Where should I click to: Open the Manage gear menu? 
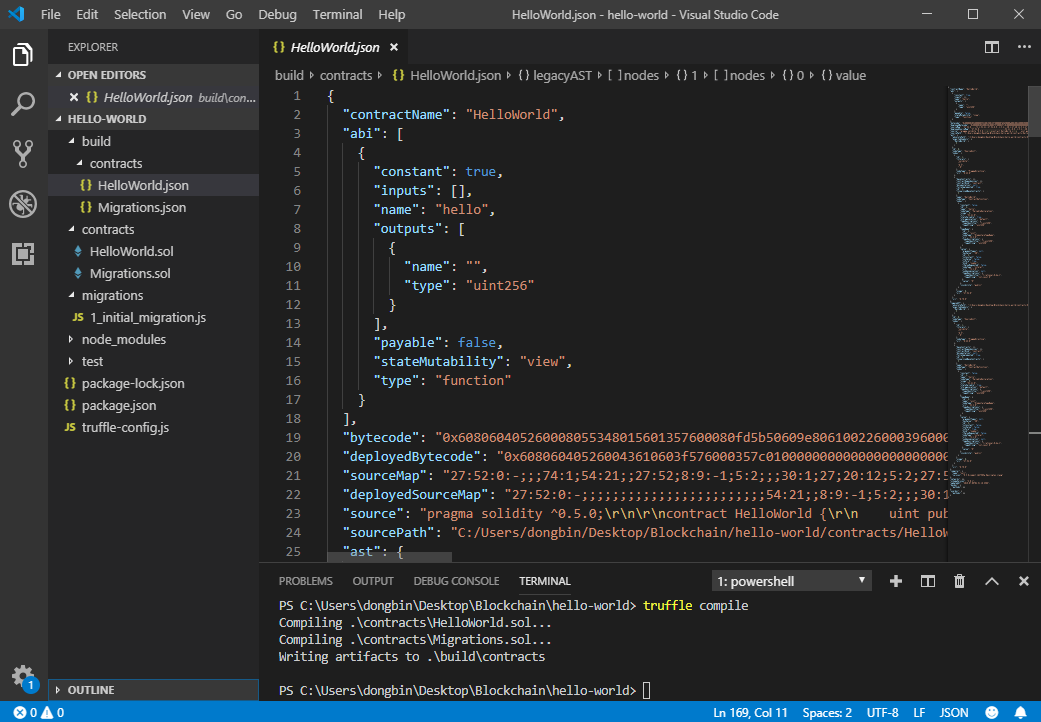[x=23, y=677]
